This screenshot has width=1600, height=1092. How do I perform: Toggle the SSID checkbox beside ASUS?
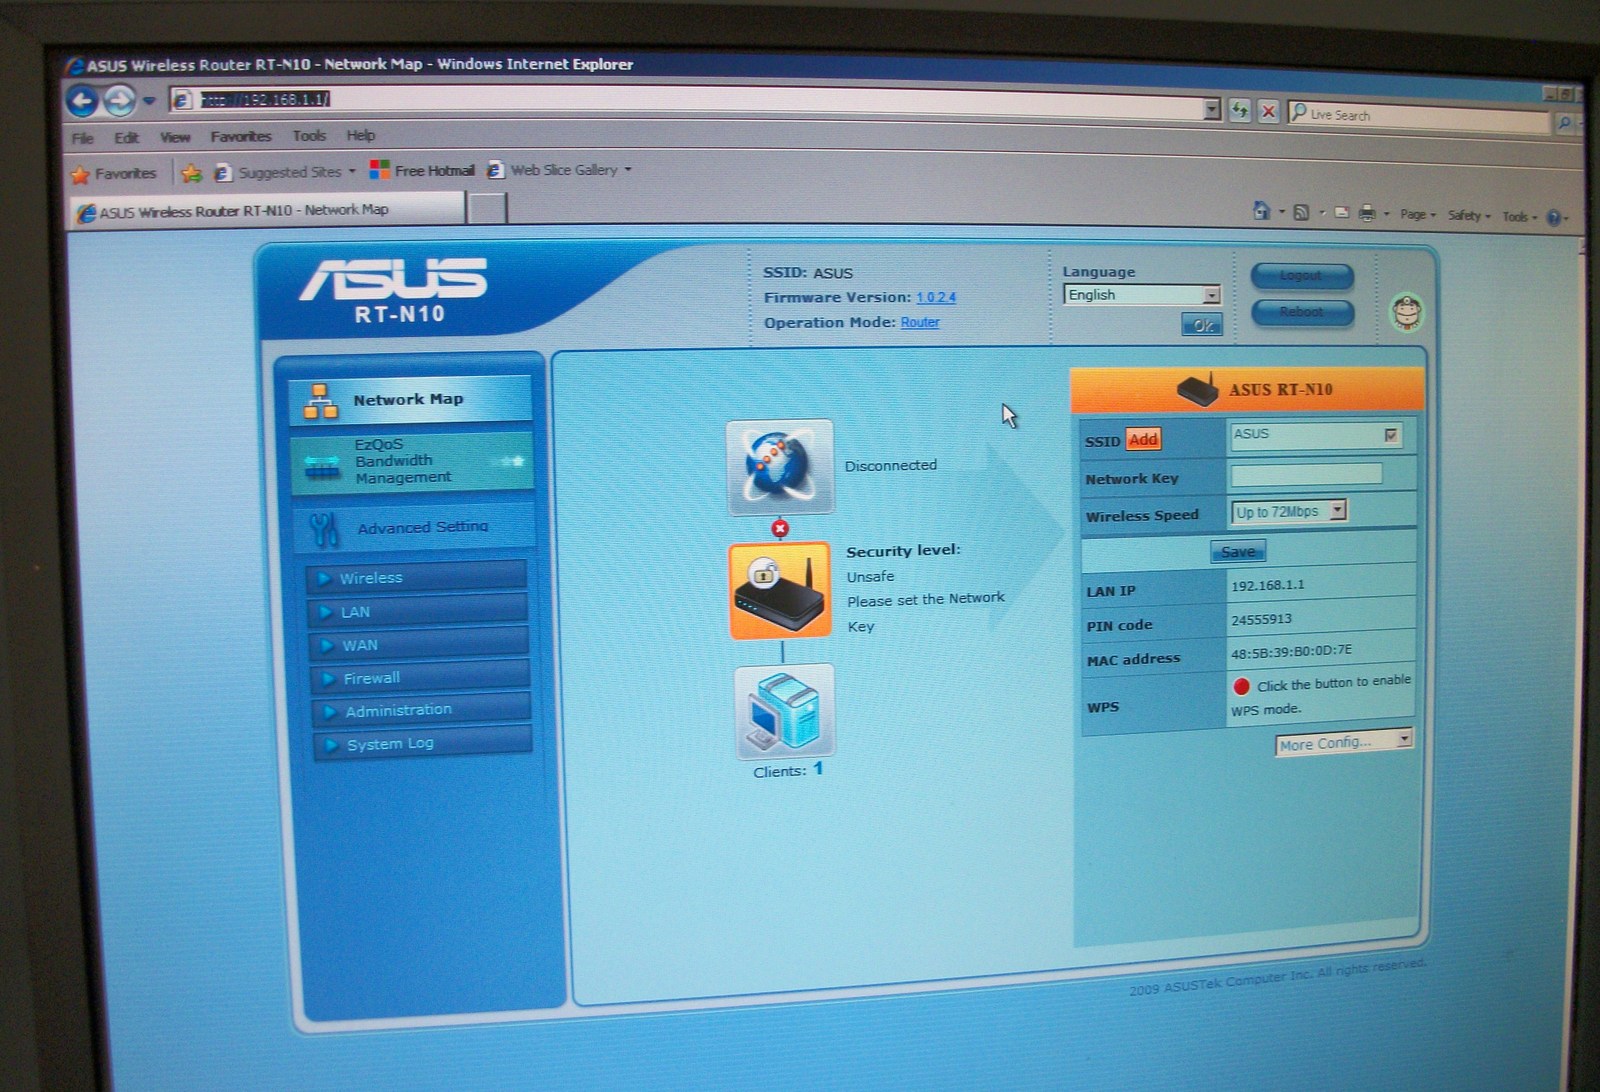click(1390, 435)
